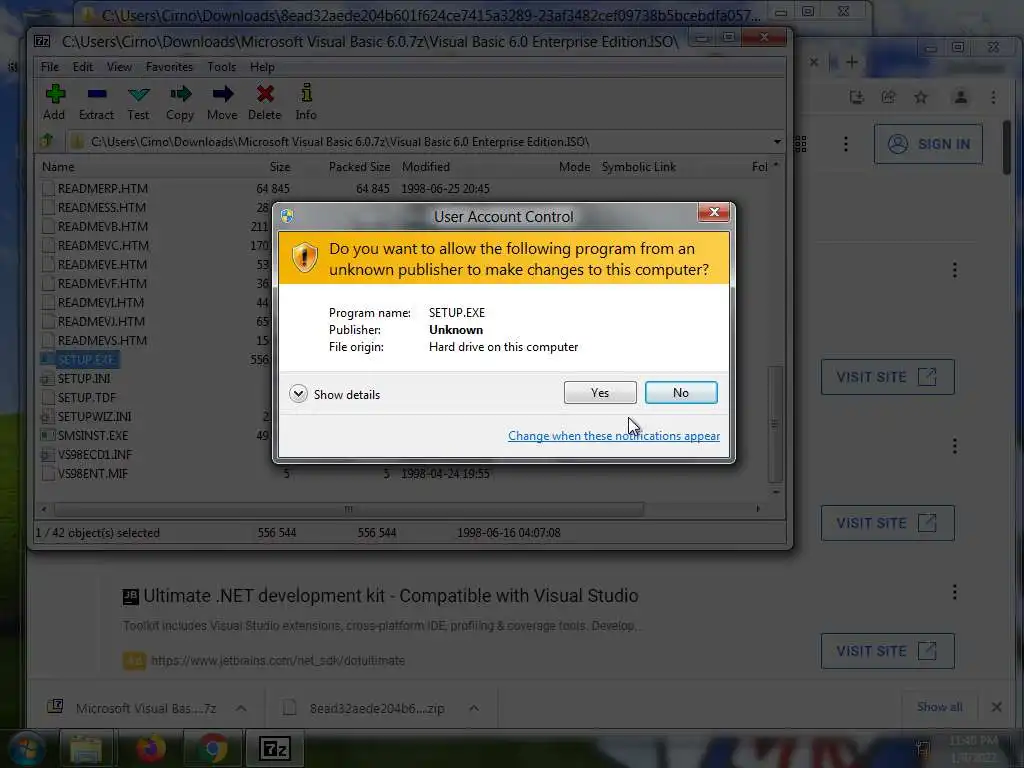The image size is (1024, 768).
Task: Sort by the Size column header
Action: click(280, 167)
